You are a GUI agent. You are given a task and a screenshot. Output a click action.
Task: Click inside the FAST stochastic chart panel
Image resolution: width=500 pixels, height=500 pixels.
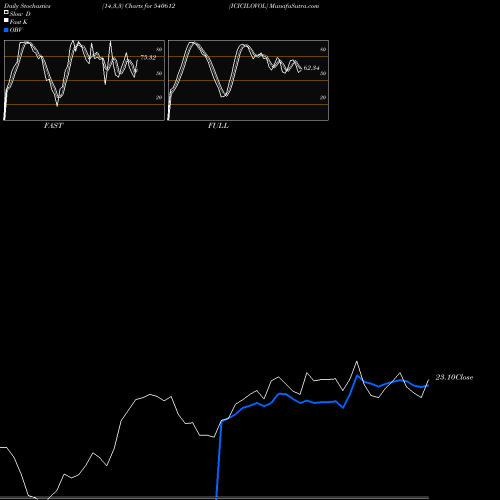[84, 80]
